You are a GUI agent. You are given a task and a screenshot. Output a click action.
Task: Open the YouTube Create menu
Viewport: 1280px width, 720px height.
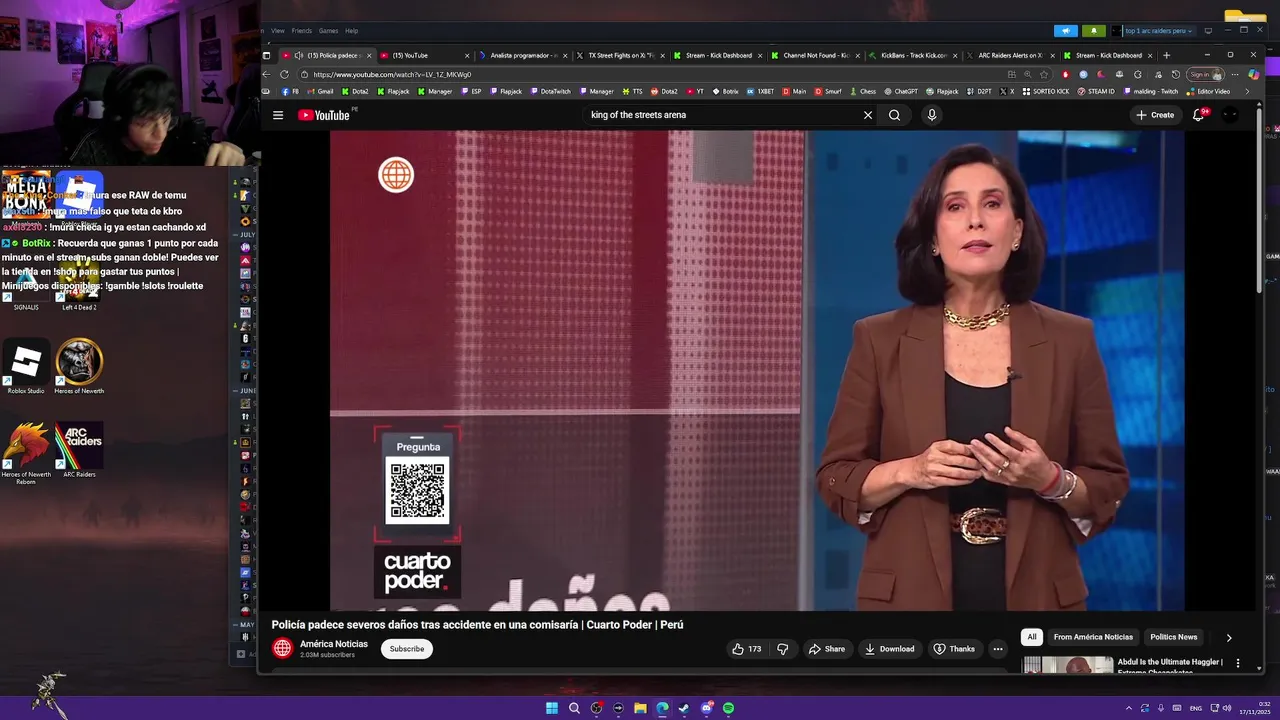1155,115
